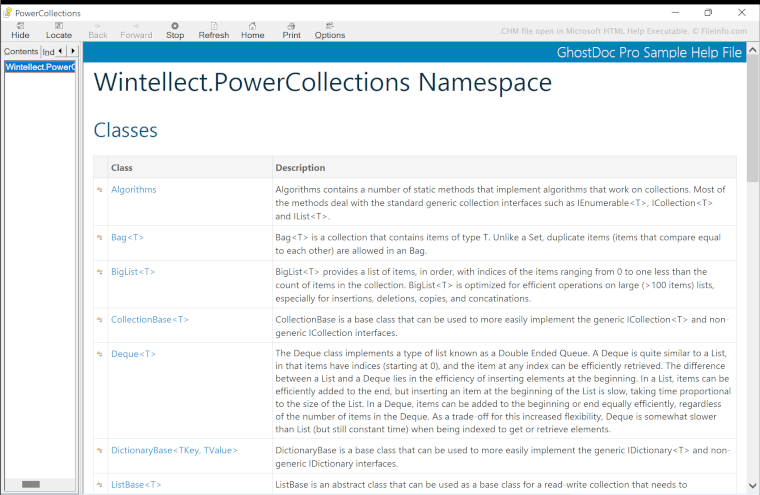Click the Algorithms description text
This screenshot has width=760, height=495.
click(500, 203)
